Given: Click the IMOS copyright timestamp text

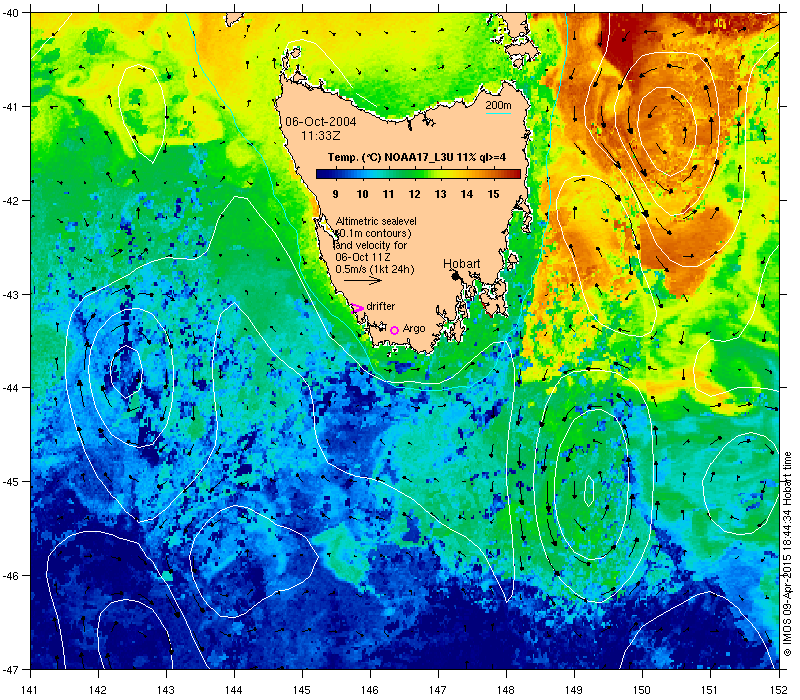Looking at the screenshot, I should click(787, 555).
